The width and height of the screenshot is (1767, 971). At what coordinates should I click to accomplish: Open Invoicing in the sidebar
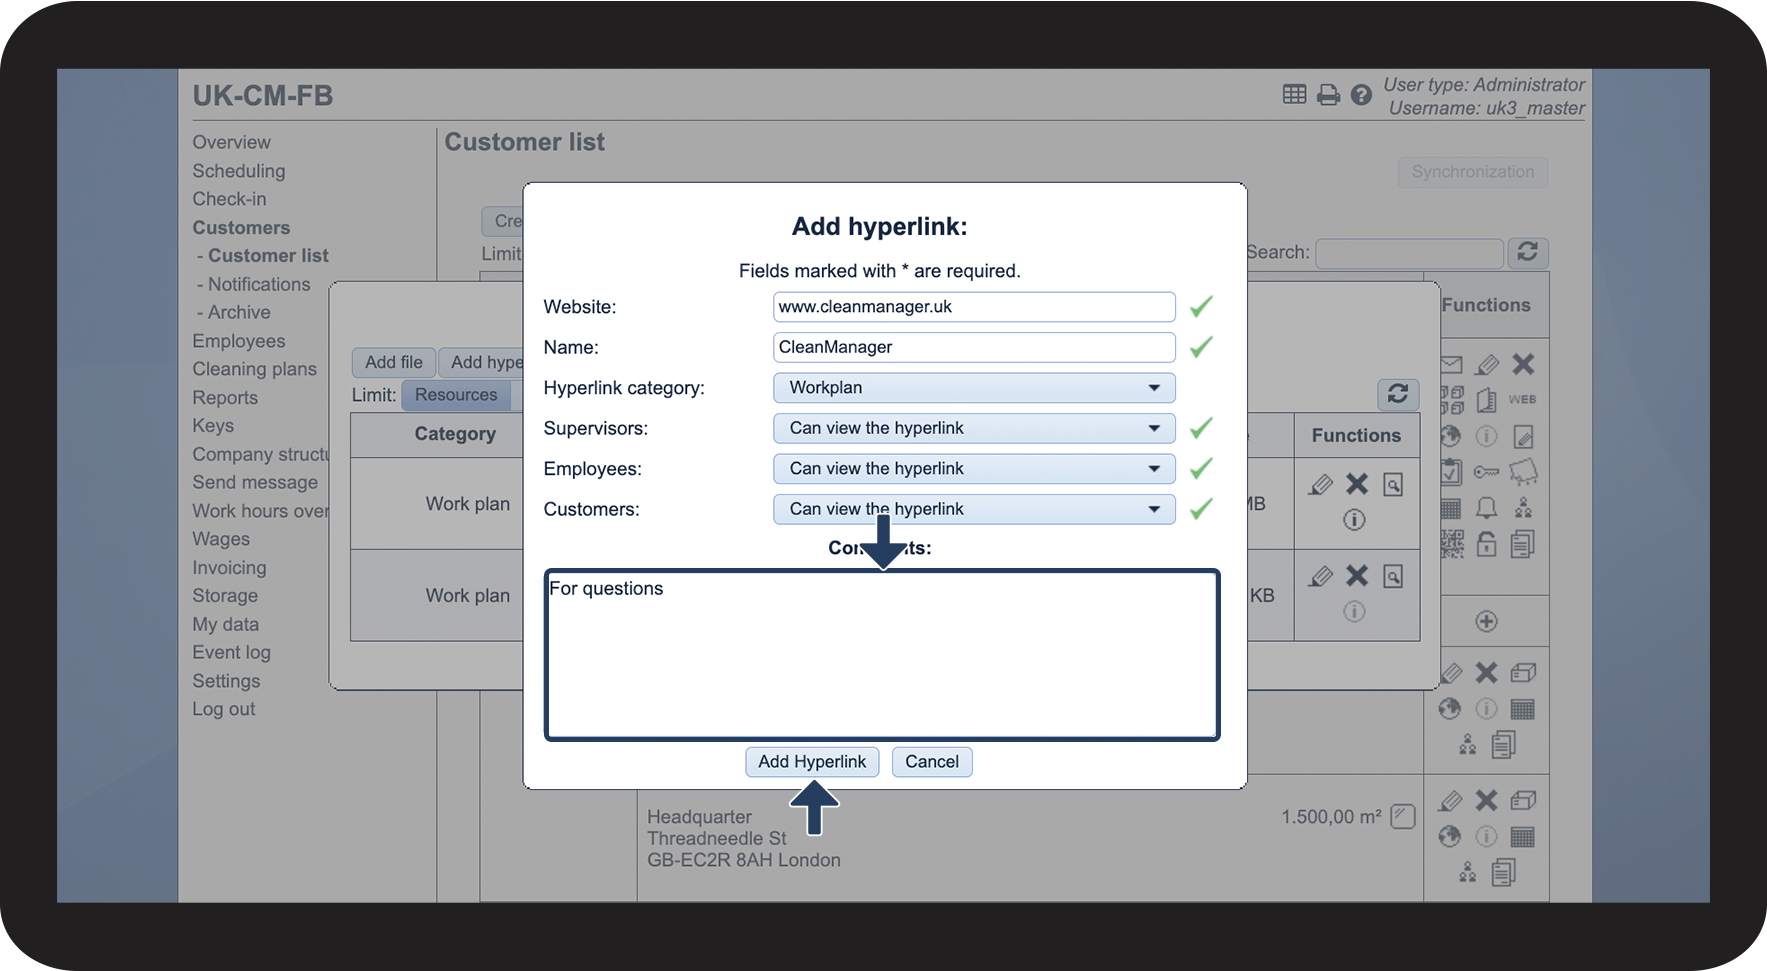pyautogui.click(x=229, y=568)
